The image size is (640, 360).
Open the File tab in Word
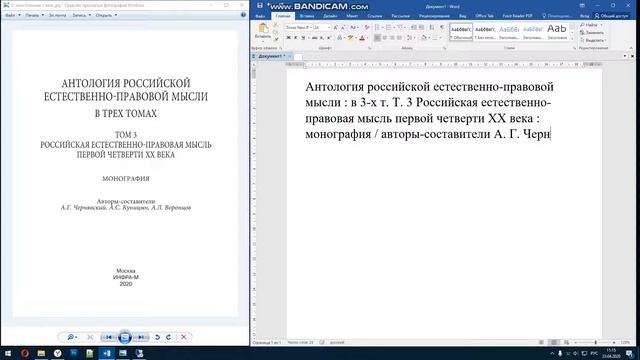pos(260,16)
